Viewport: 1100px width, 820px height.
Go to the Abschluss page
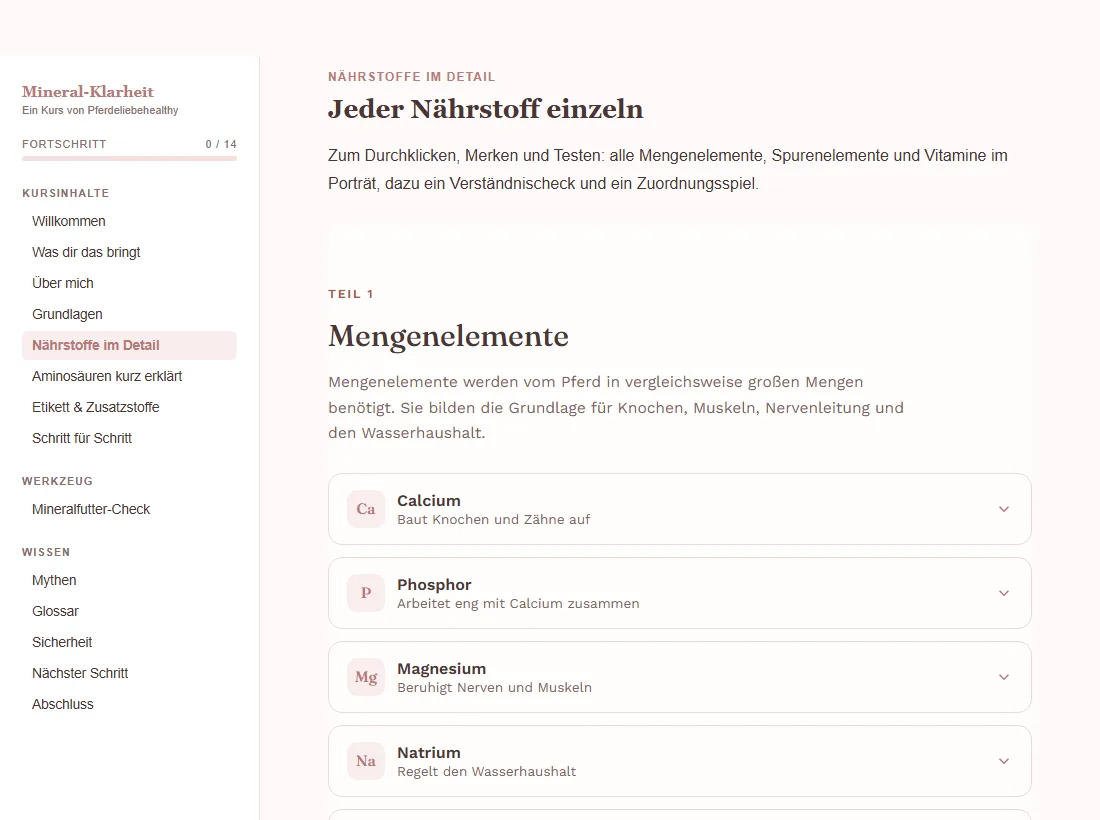129,704
